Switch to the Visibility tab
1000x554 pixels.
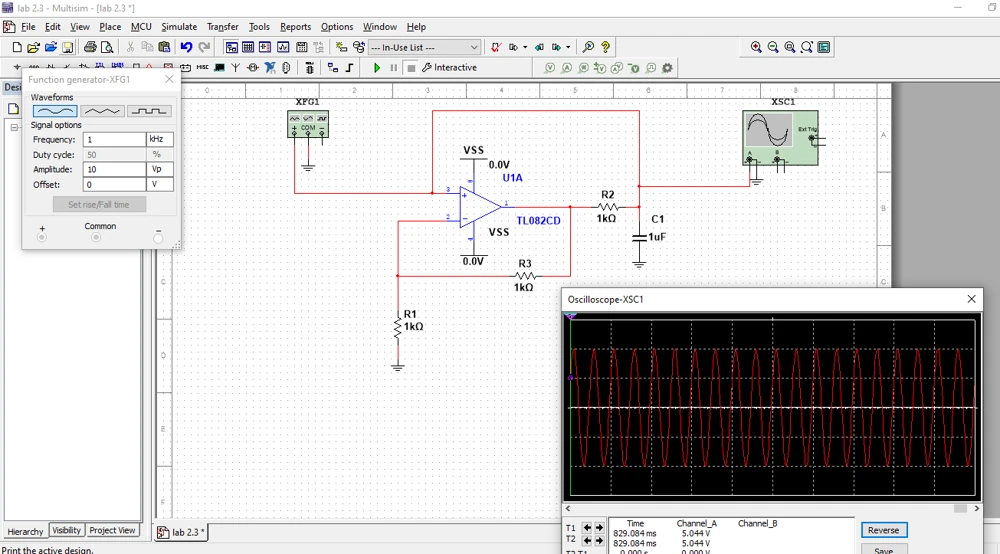[x=66, y=530]
